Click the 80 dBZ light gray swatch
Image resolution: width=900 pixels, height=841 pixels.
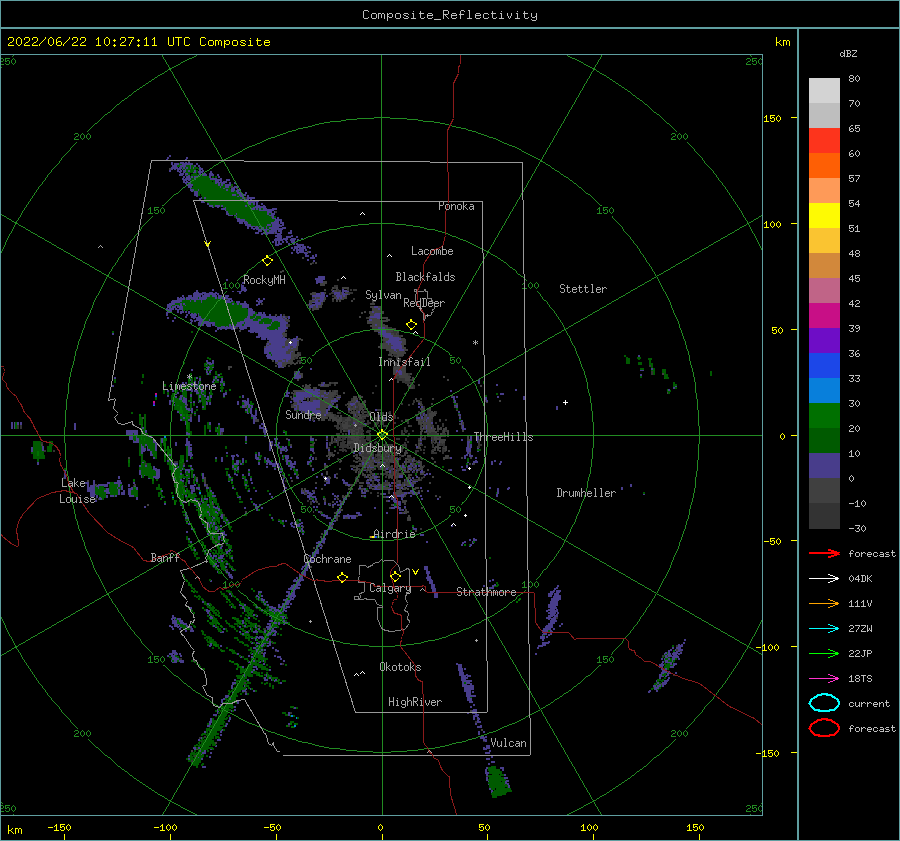824,91
